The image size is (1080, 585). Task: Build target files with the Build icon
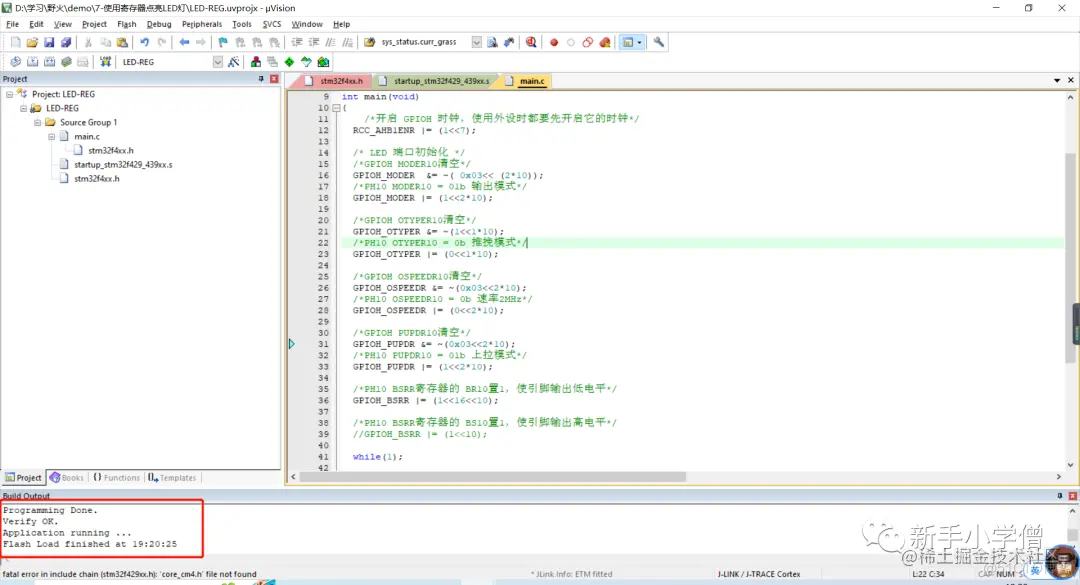click(32, 62)
